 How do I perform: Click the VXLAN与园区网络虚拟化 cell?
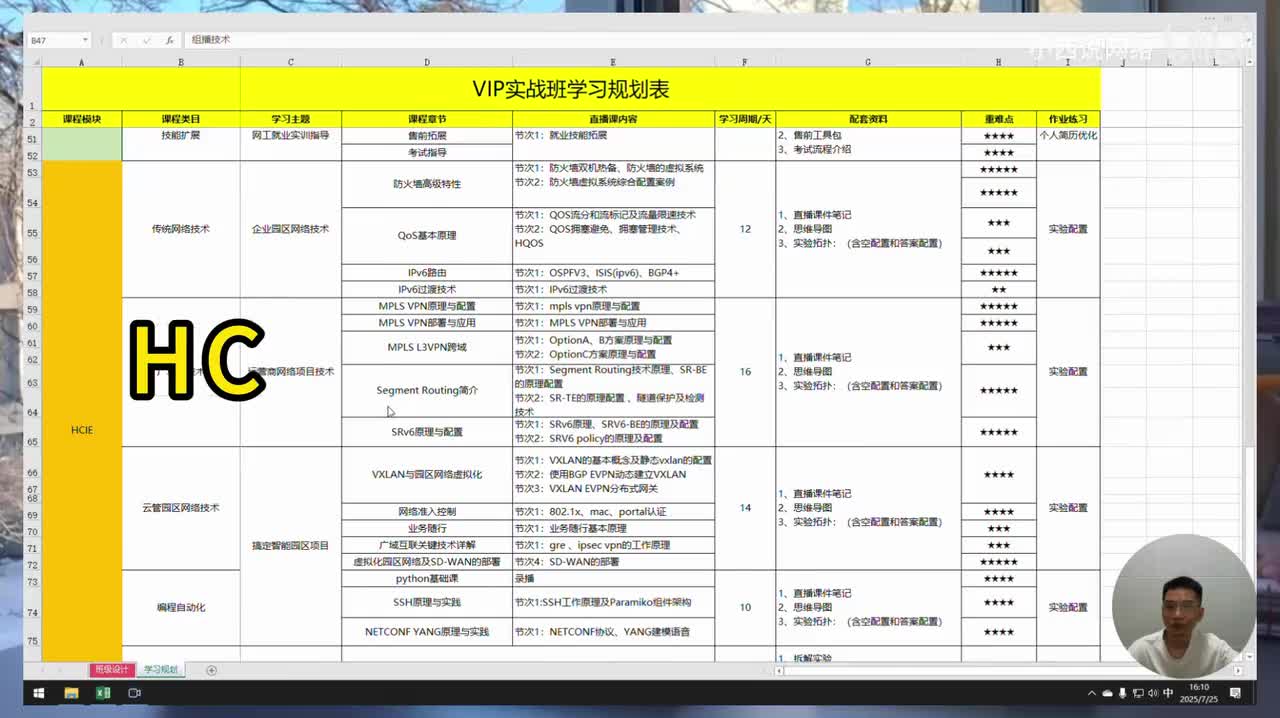pos(427,474)
